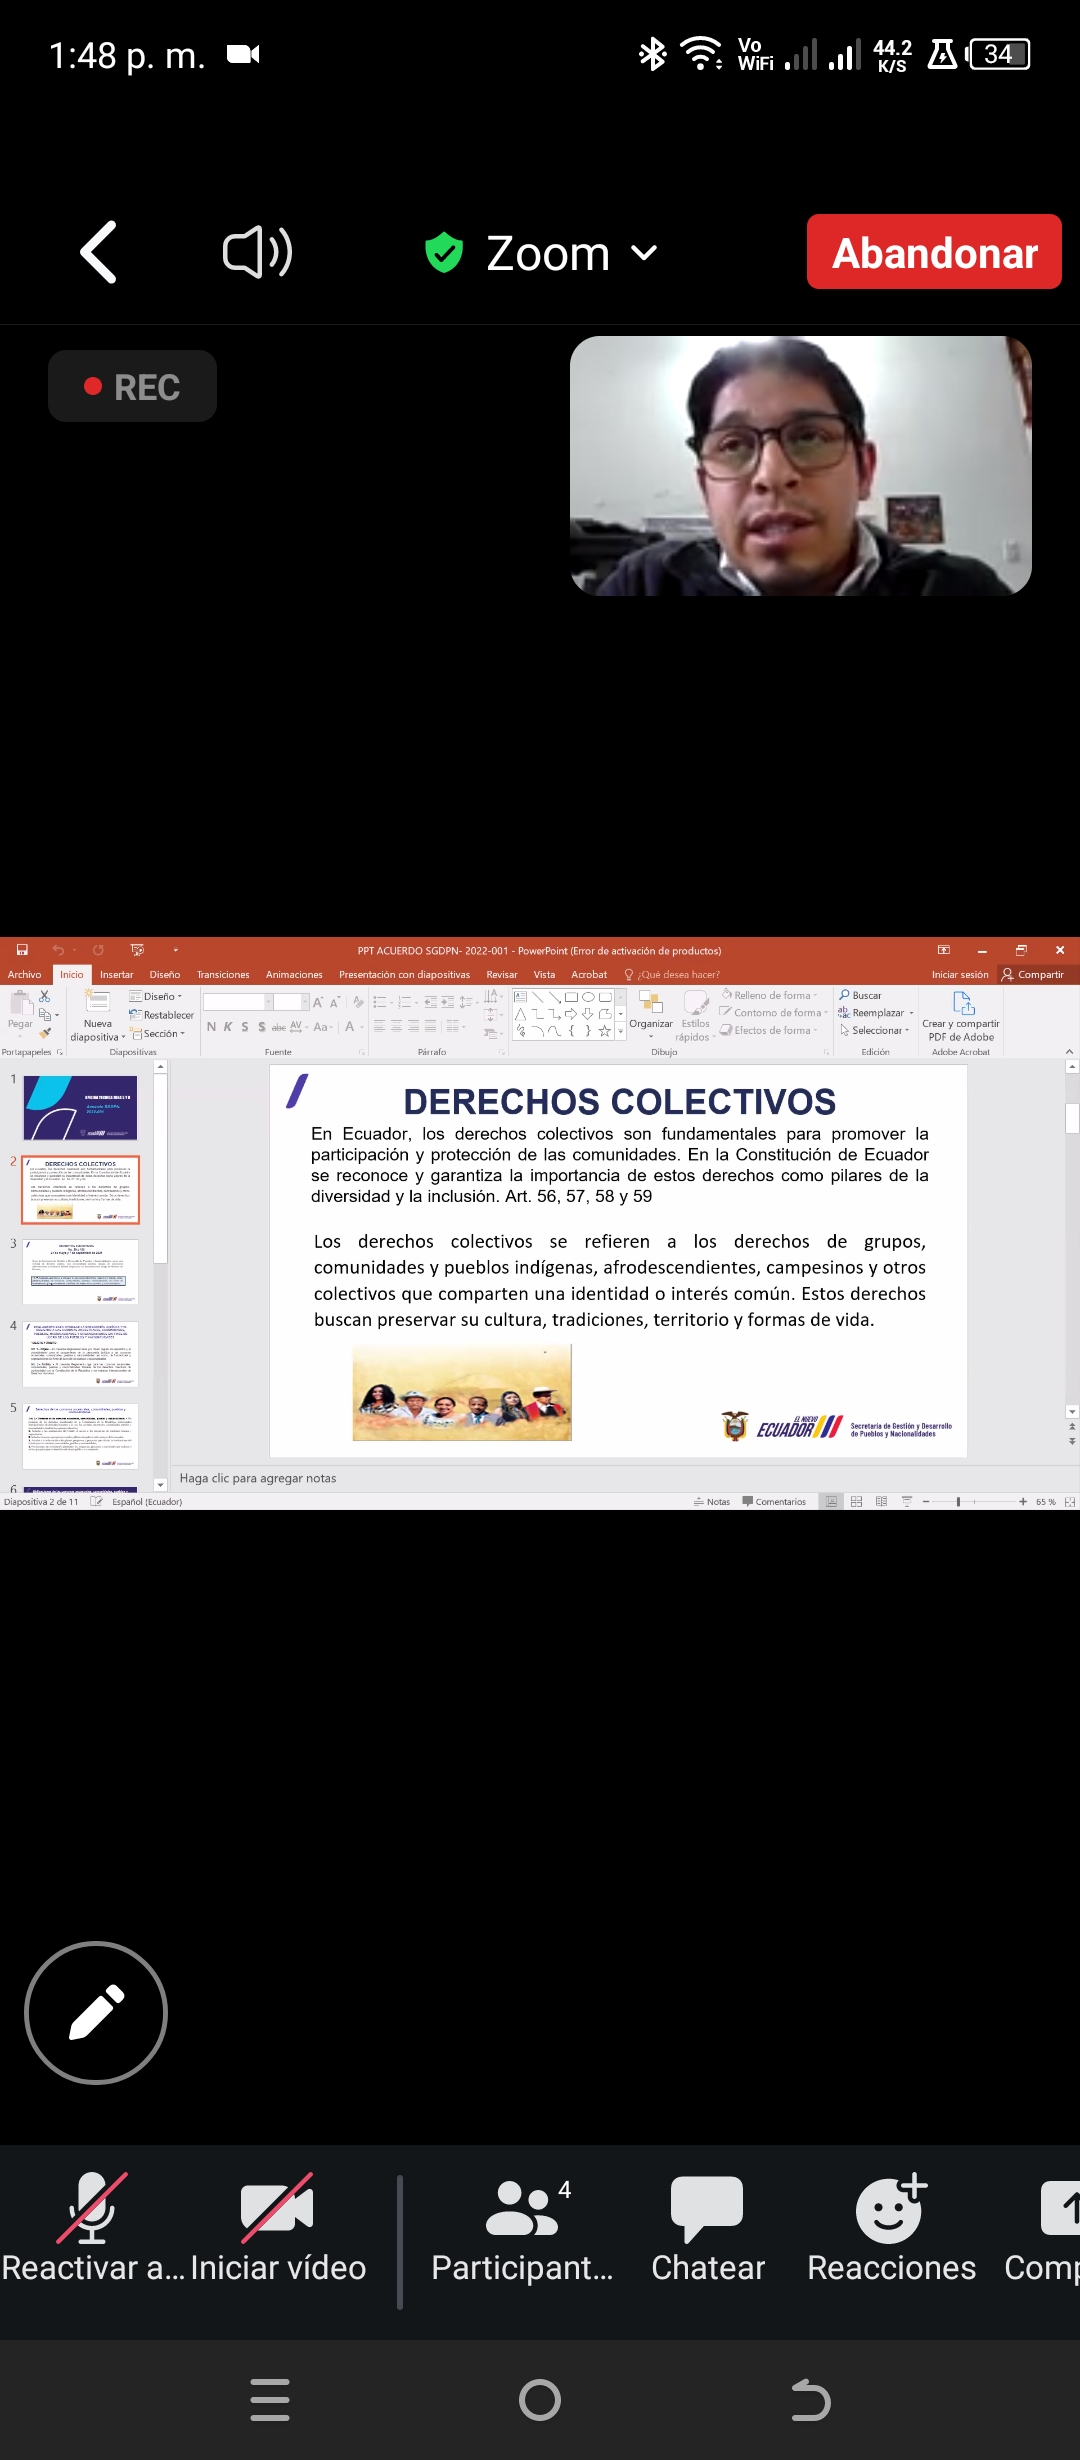This screenshot has height=2460, width=1080.
Task: Tap slide 3 thumbnail in shared screen
Action: (81, 1271)
